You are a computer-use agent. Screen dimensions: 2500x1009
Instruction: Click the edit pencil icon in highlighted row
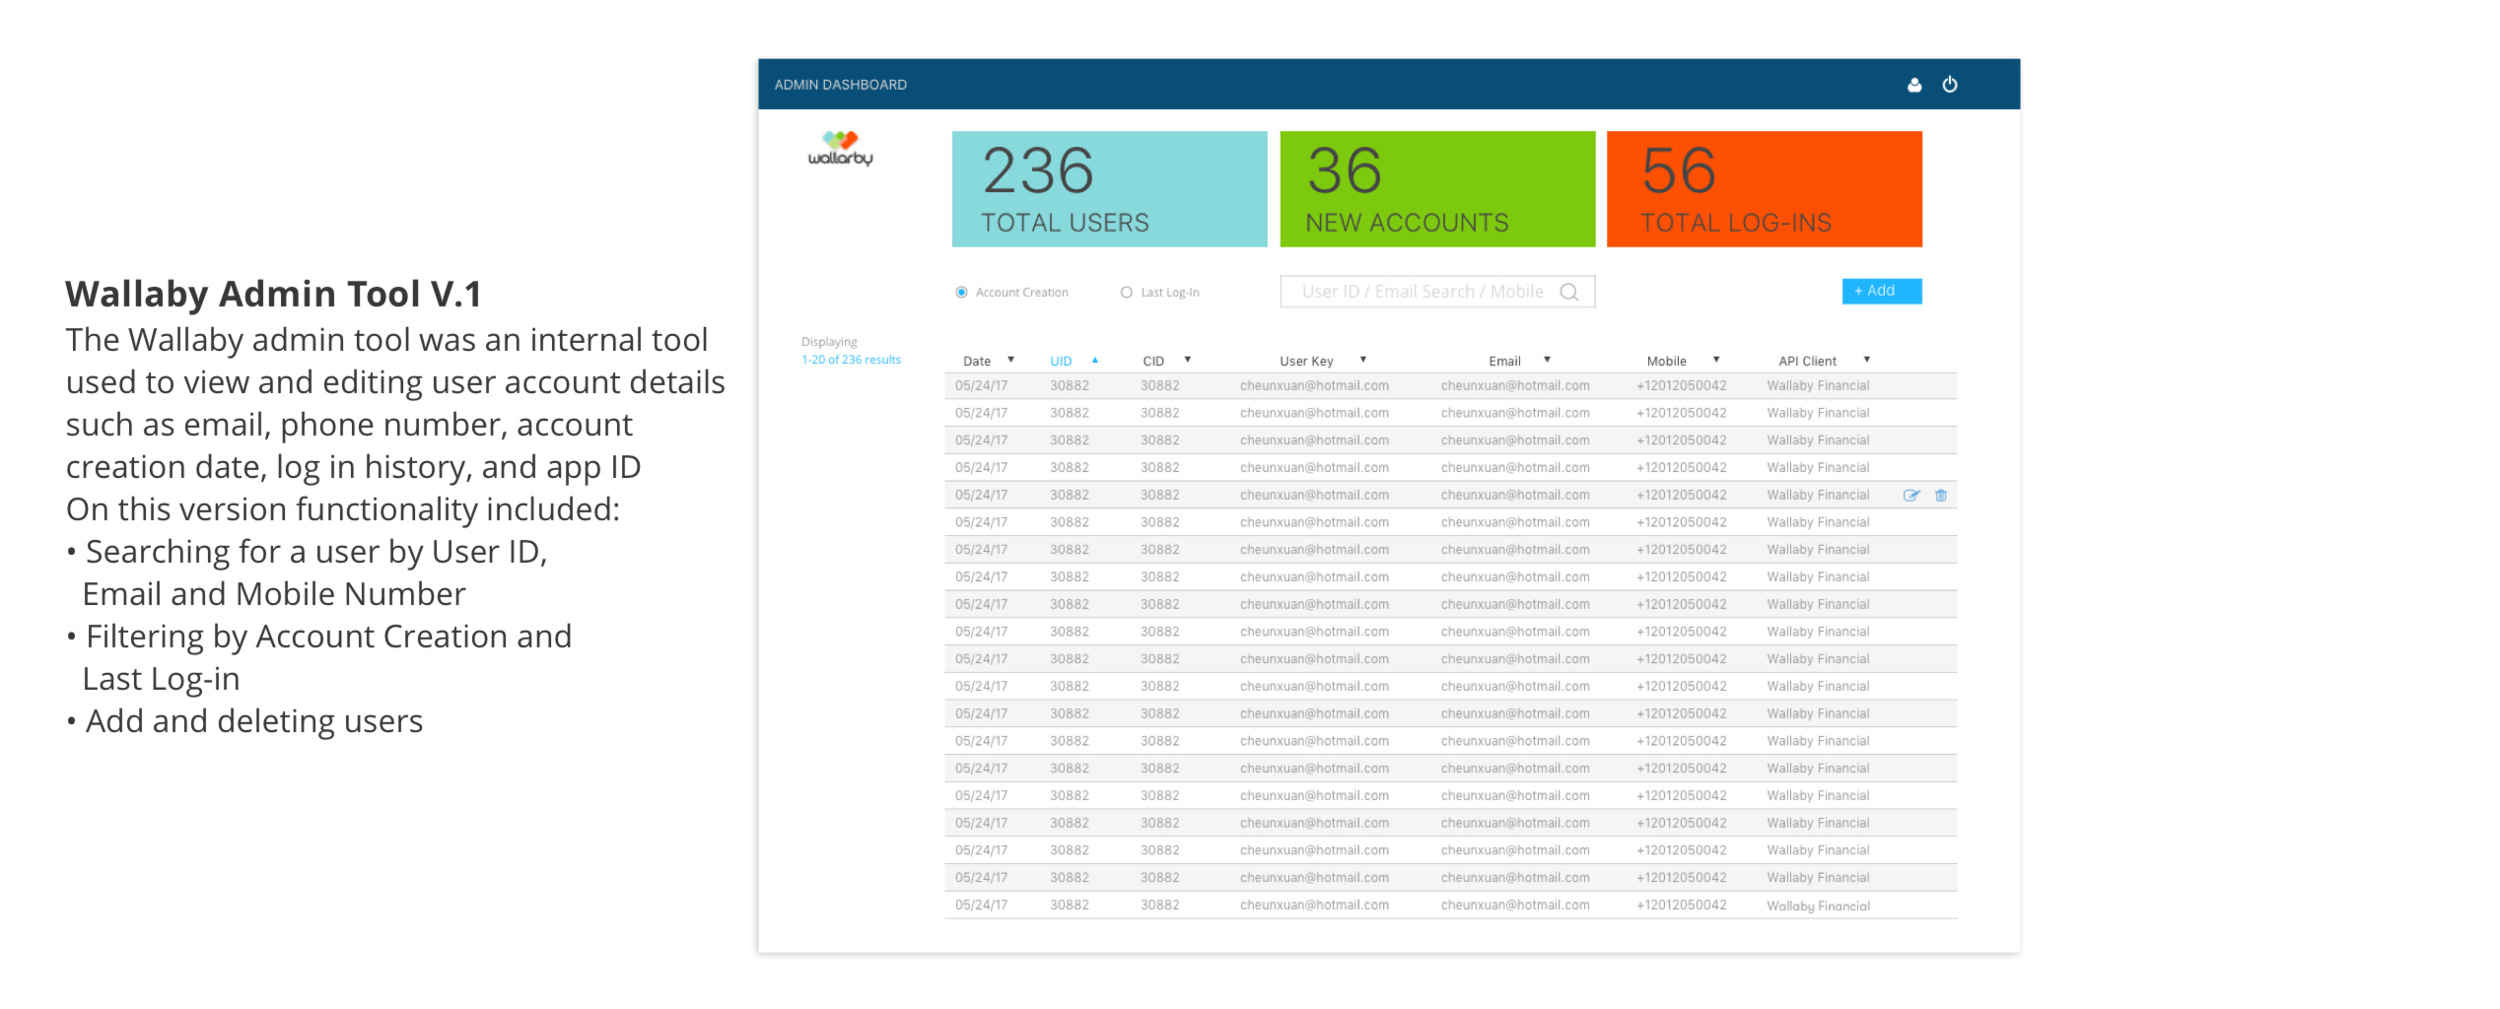pos(1911,495)
